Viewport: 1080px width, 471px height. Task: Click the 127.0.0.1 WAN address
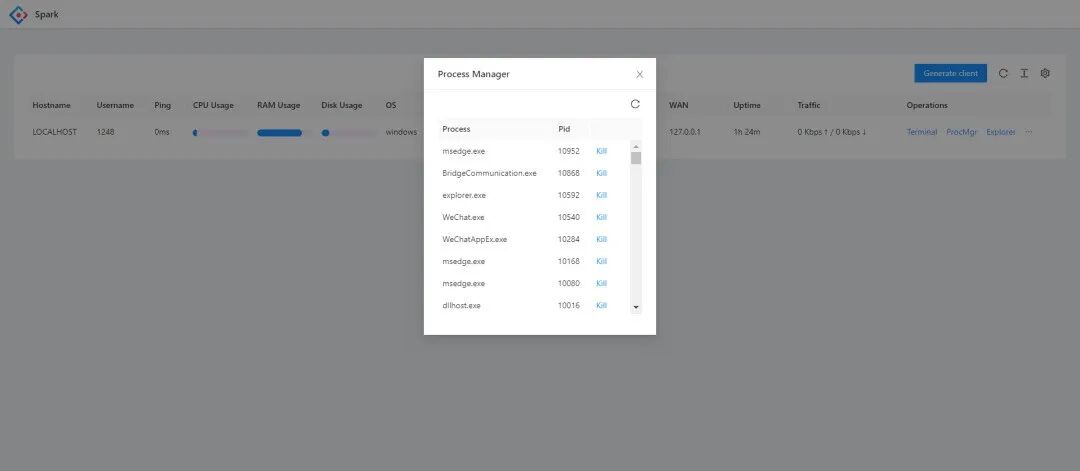click(685, 132)
